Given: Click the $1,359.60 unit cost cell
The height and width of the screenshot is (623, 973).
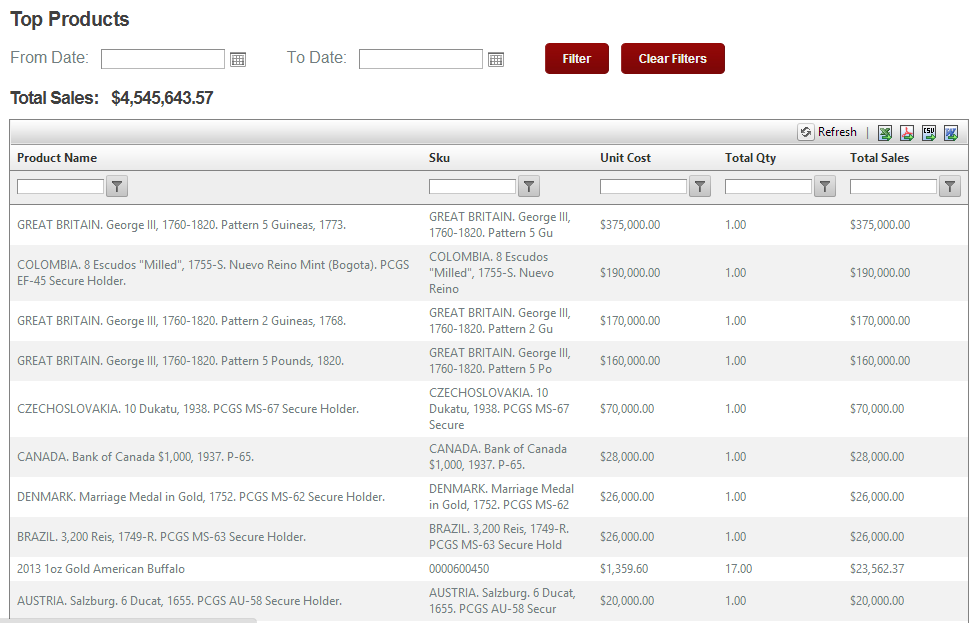Looking at the screenshot, I should click(x=624, y=568).
